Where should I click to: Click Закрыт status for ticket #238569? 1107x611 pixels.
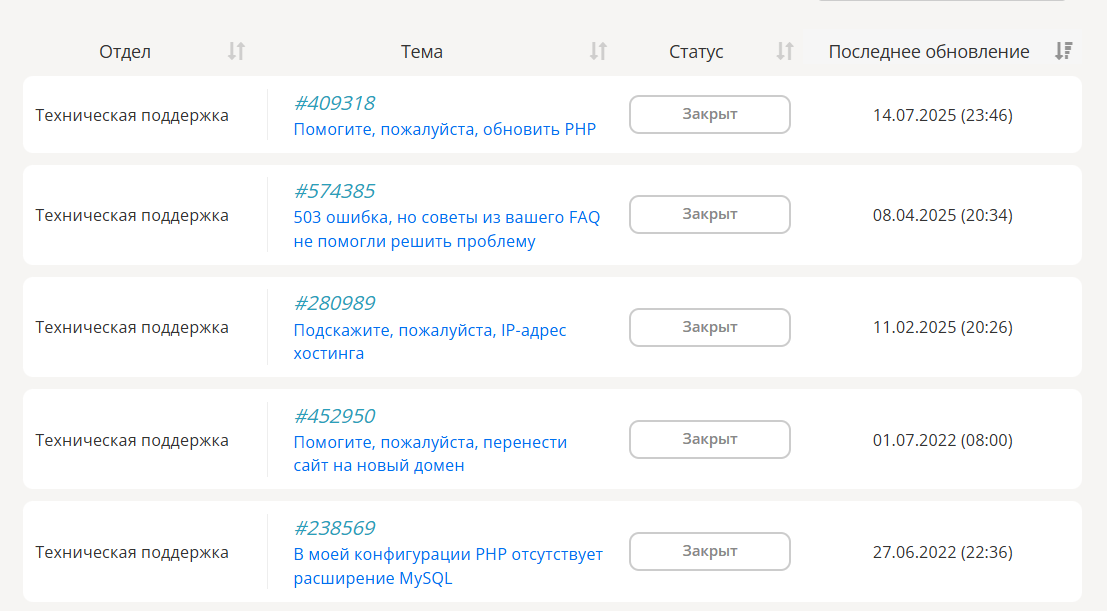[x=709, y=551]
